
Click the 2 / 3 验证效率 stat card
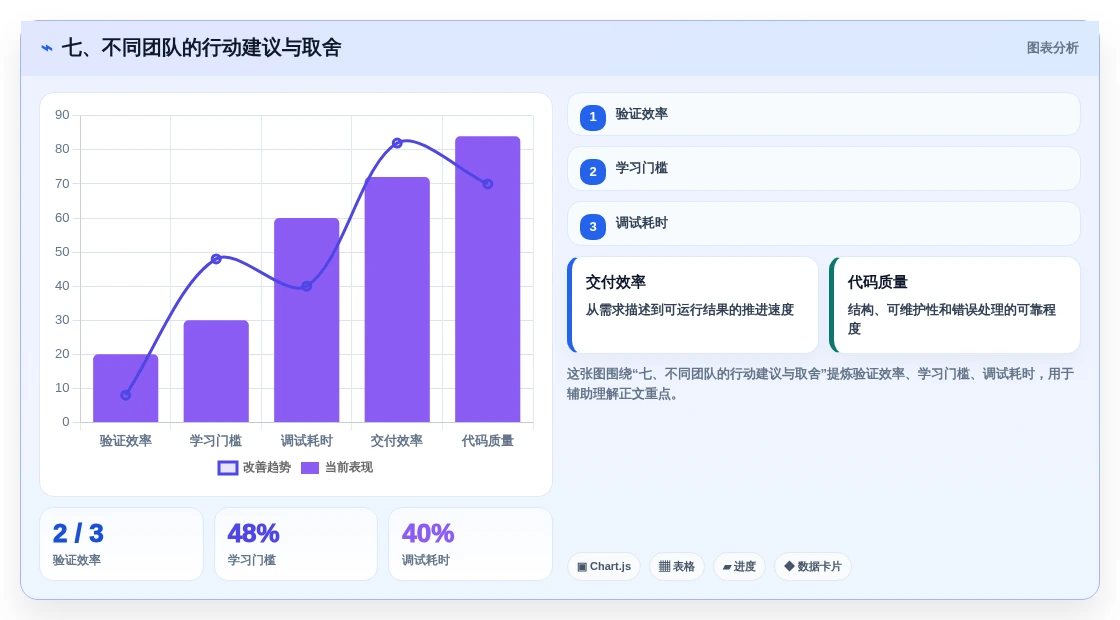[121, 544]
